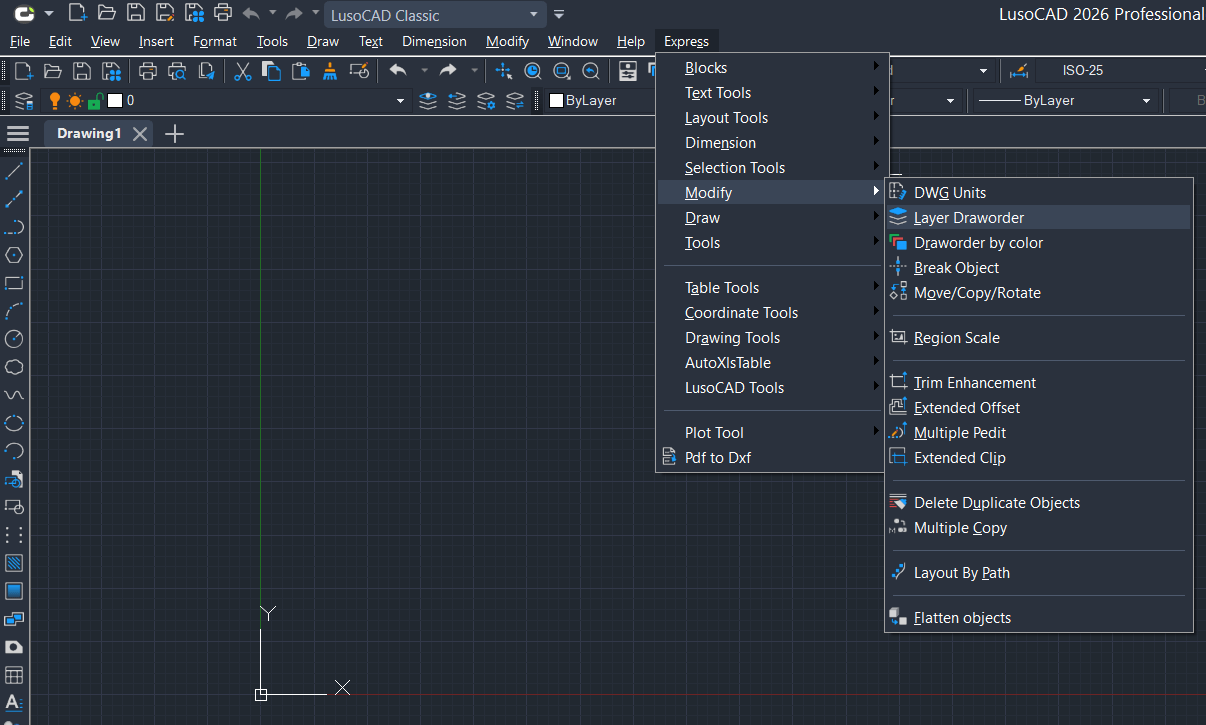Screen dimensions: 1206x725
Task: Add a new drawing tab with plus button
Action: pos(174,133)
